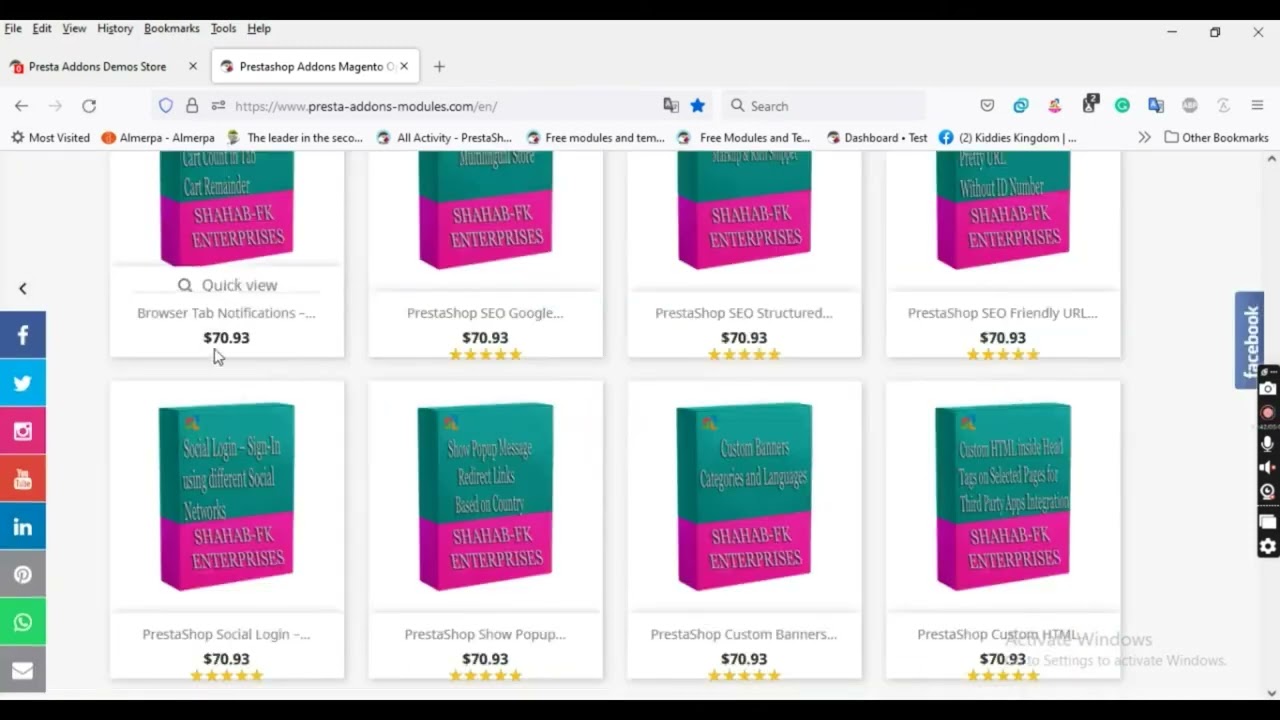This screenshot has height=720, width=1280.
Task: Focus the browser Search field
Action: 824,105
